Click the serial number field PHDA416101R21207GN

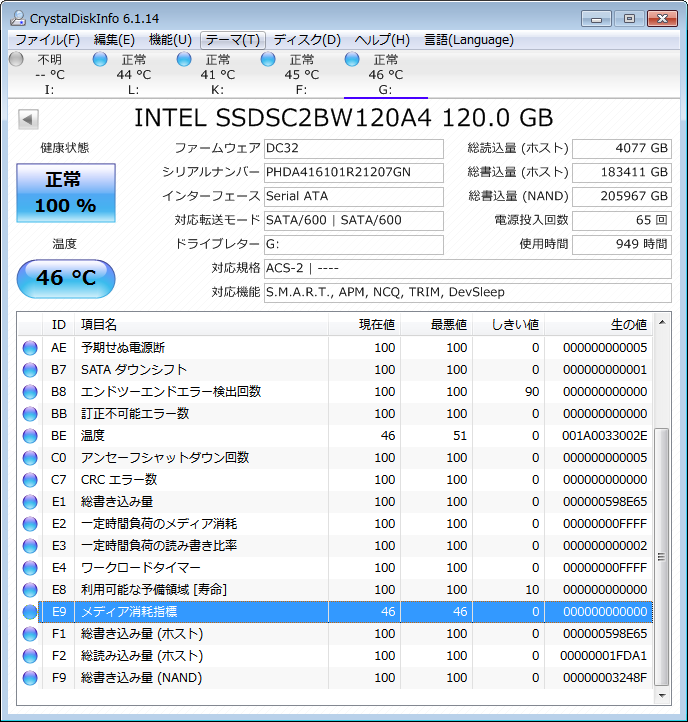click(x=354, y=173)
